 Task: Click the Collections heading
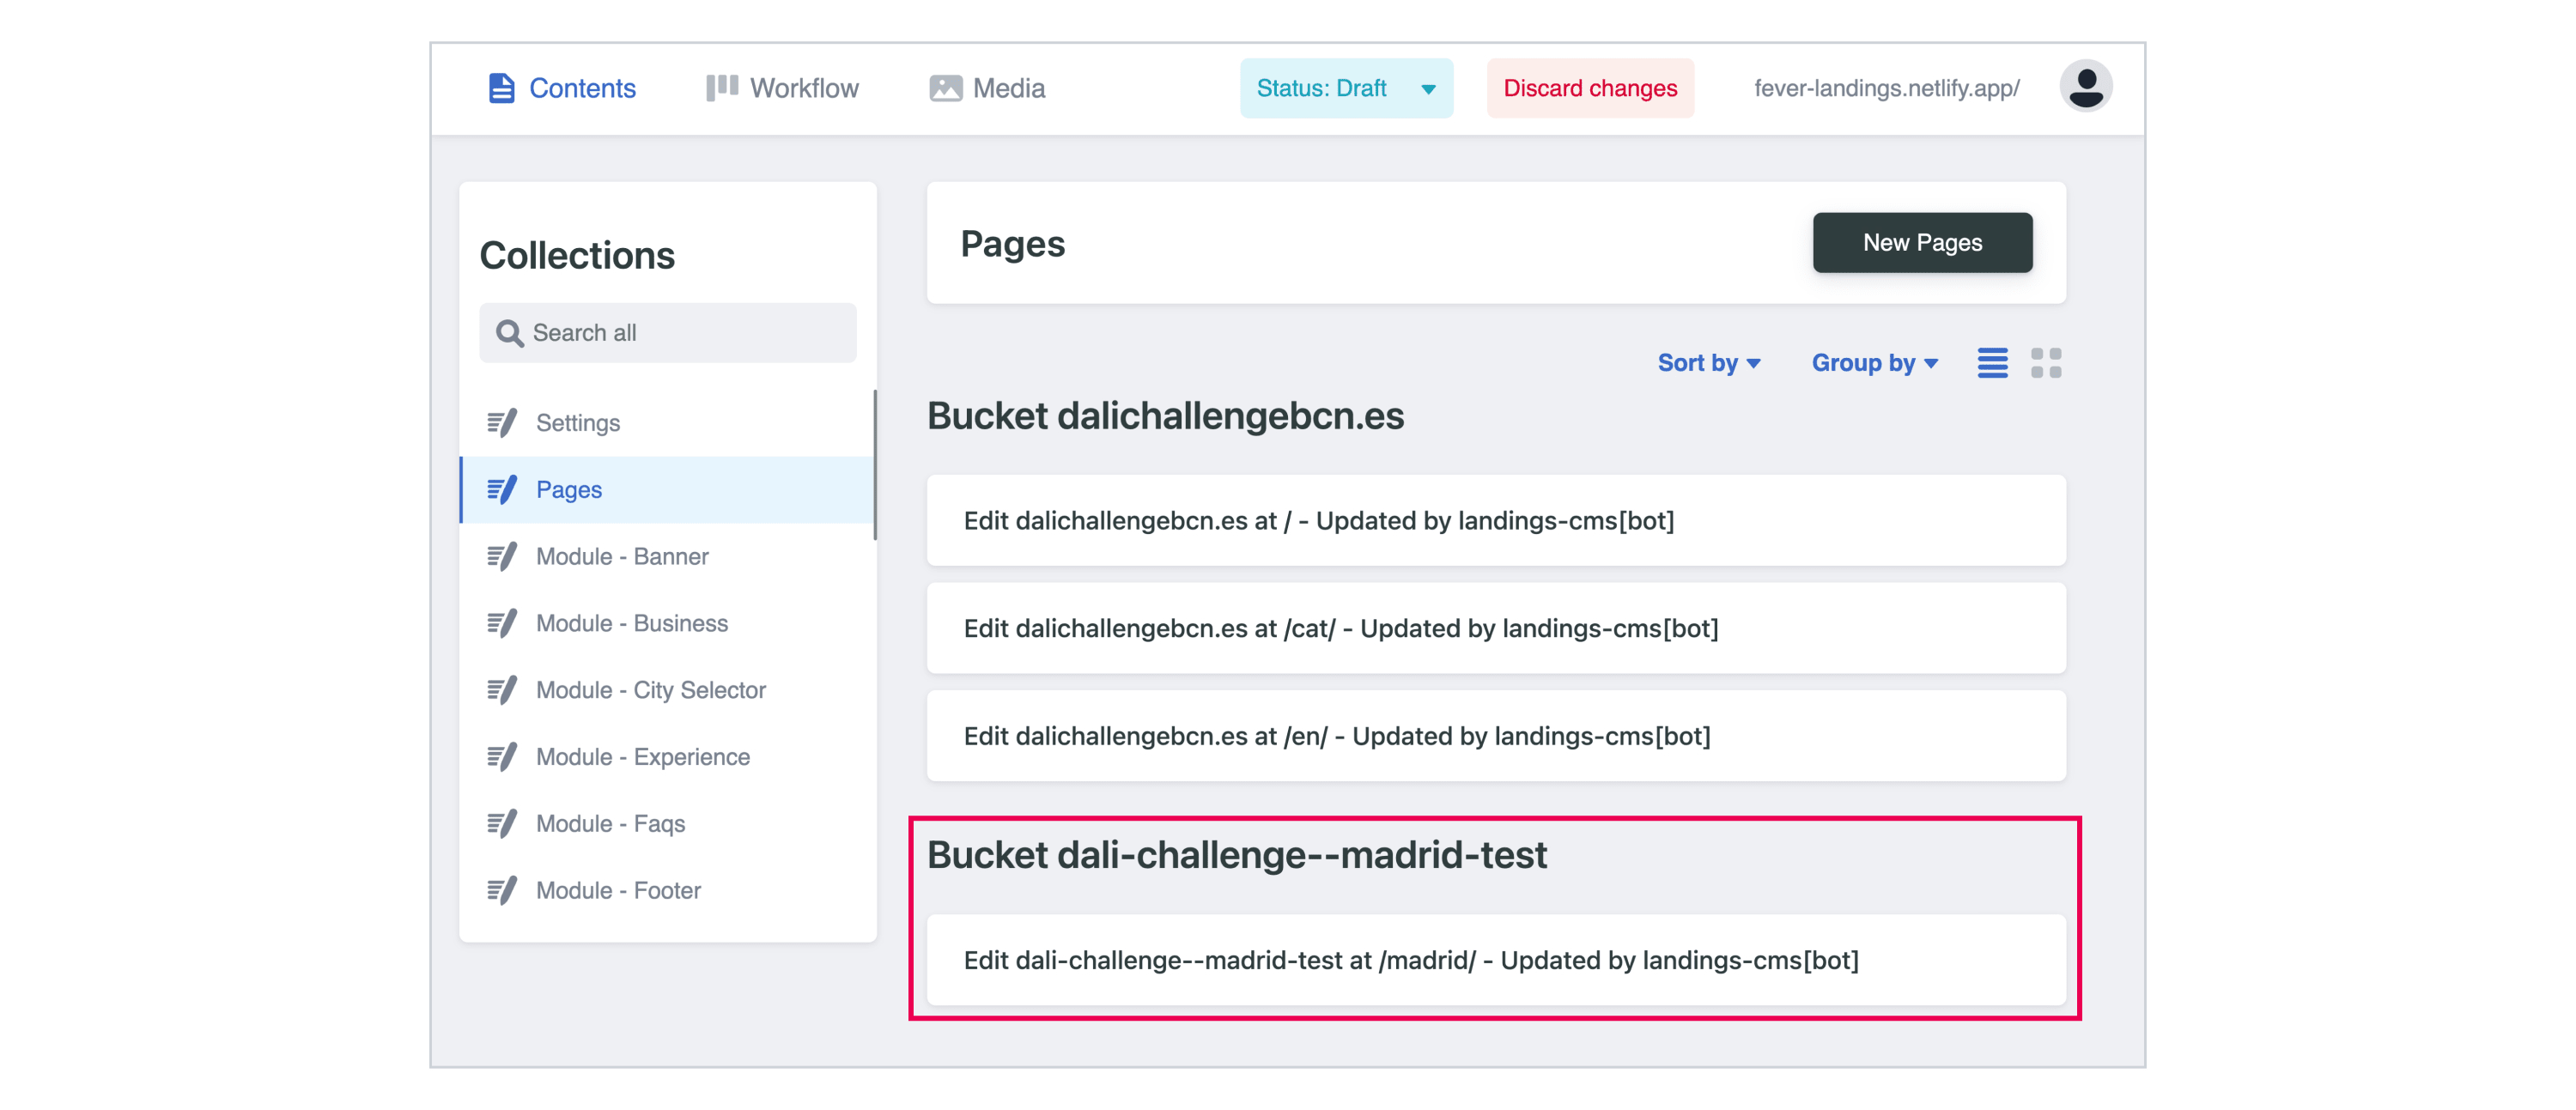click(577, 256)
